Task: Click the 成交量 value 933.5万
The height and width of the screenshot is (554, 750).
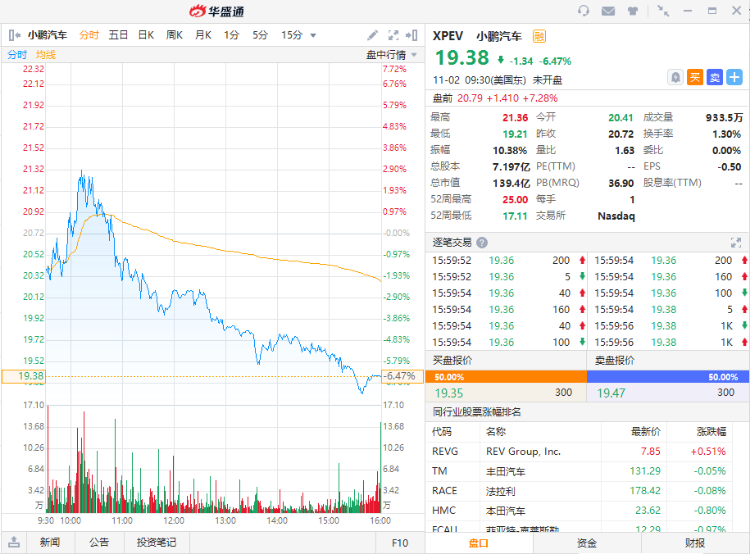Action: tap(724, 117)
